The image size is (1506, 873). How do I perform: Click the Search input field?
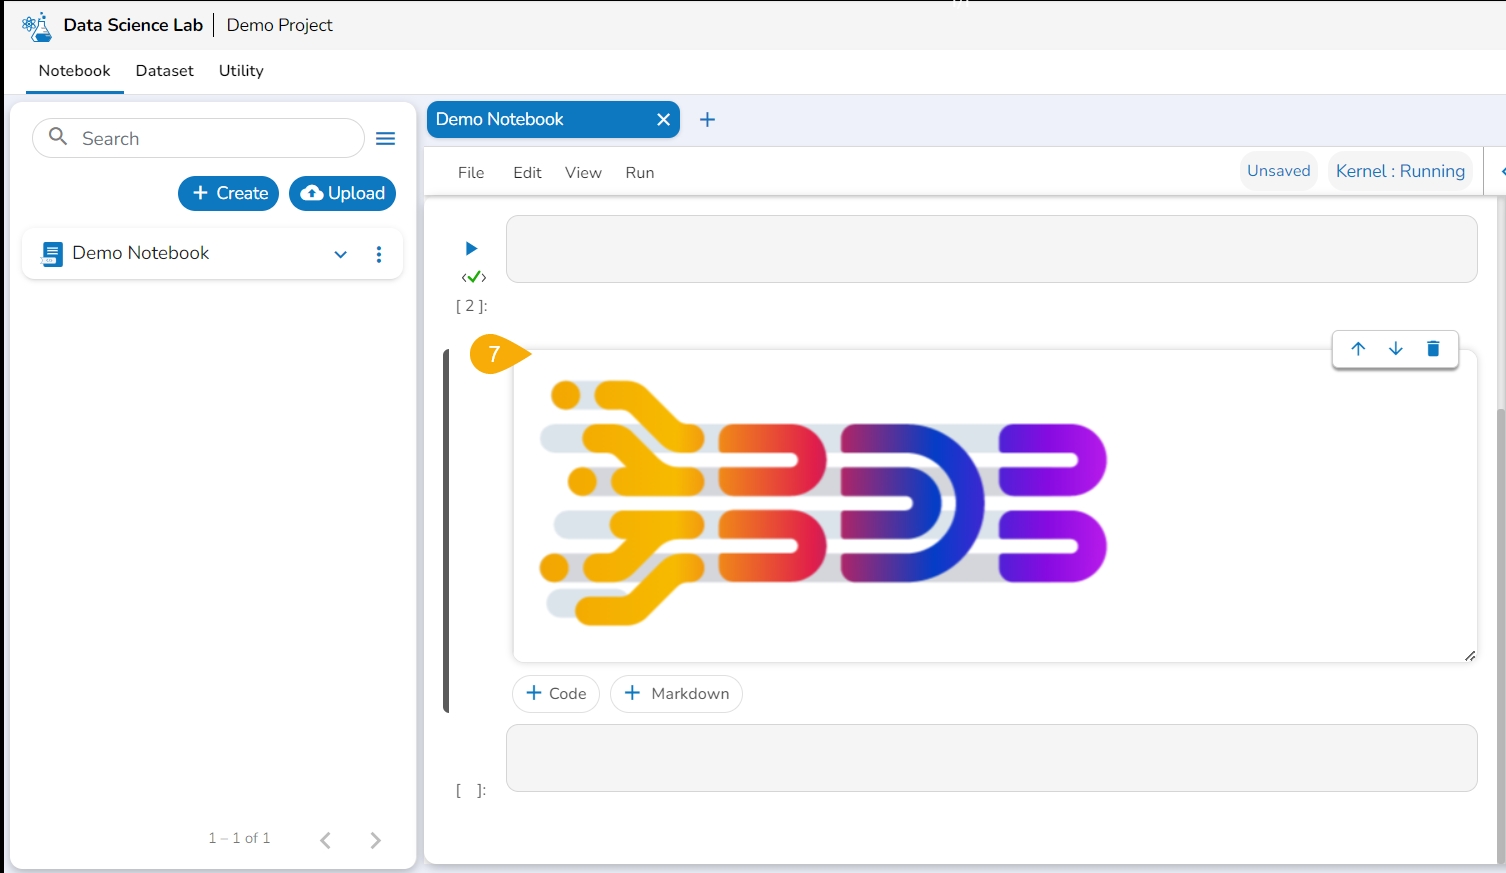198,138
